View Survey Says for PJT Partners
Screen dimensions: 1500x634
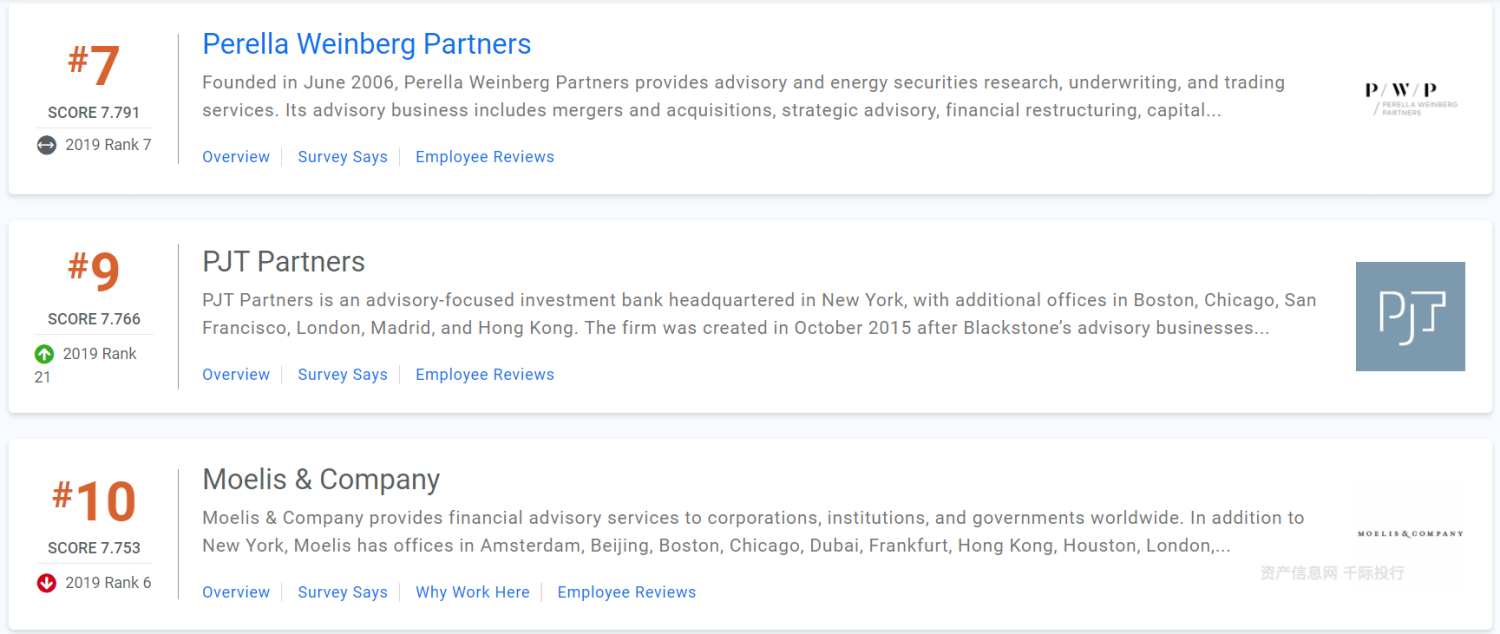point(342,375)
